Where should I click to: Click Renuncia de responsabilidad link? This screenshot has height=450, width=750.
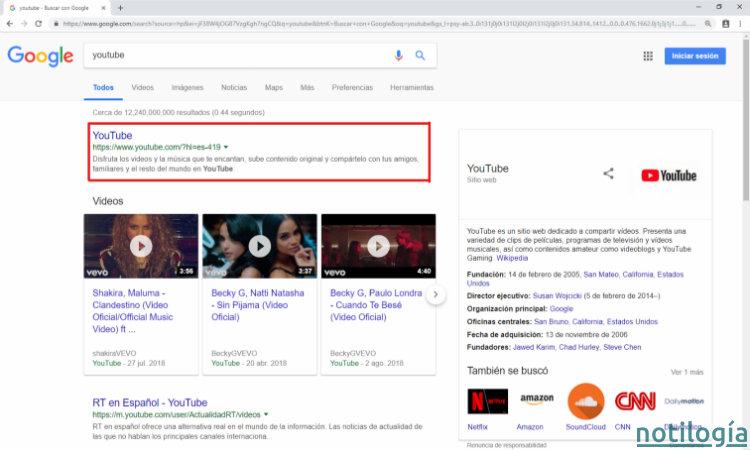point(507,445)
